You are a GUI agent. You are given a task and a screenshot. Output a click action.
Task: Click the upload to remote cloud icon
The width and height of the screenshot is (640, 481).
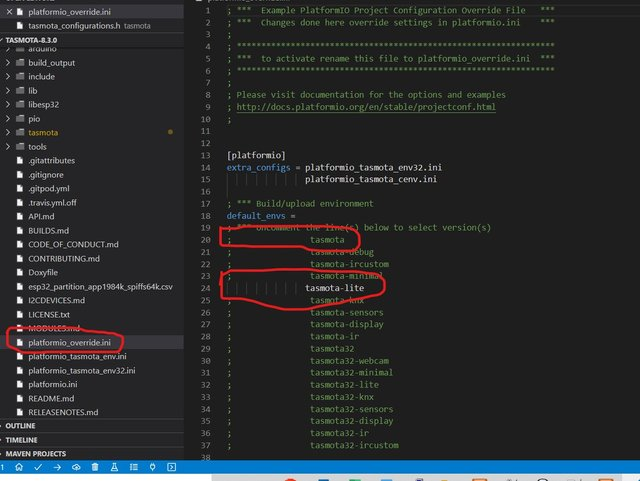click(76, 467)
